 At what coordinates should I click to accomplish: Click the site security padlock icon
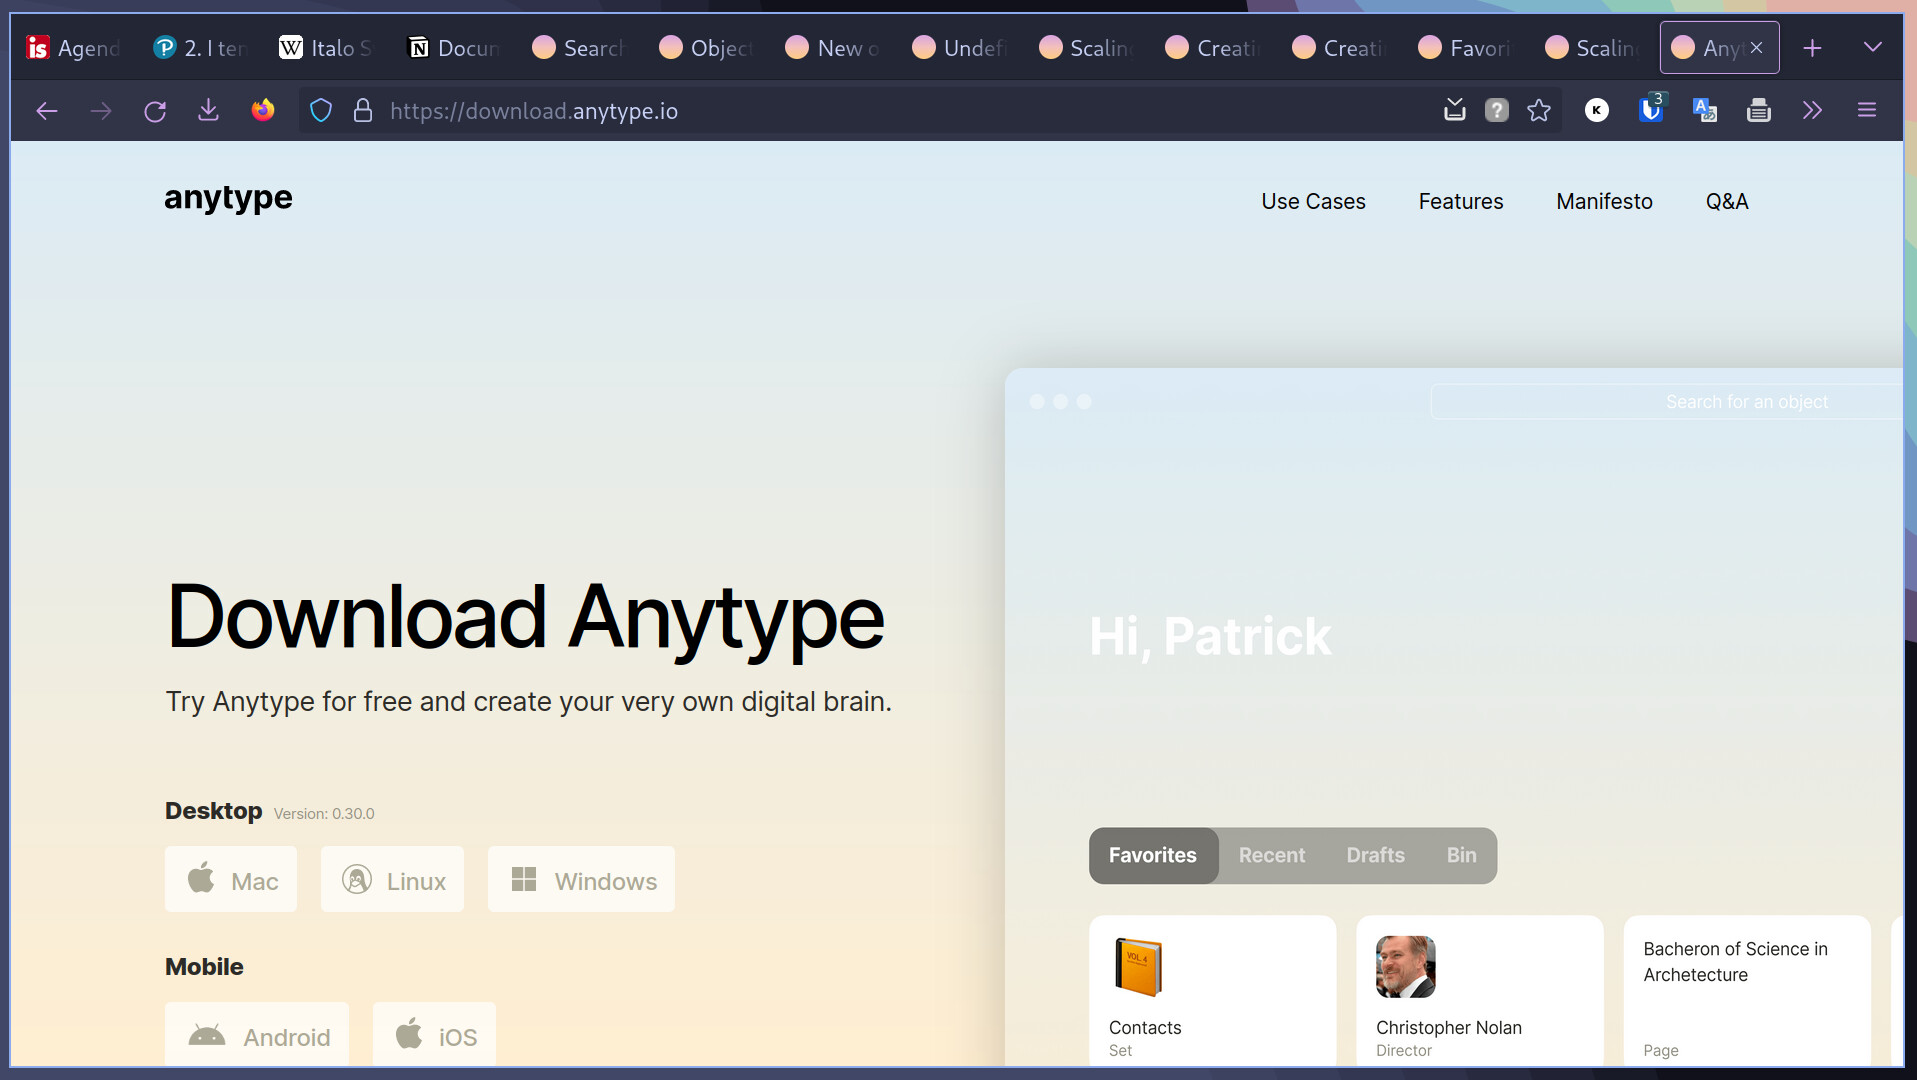363,111
